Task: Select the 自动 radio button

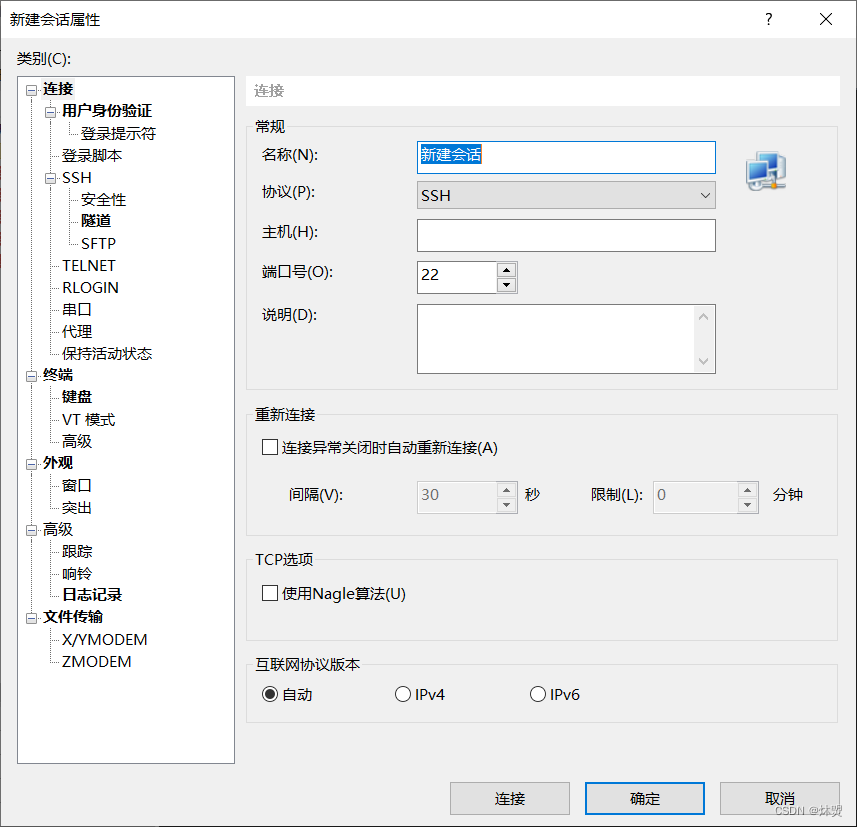Action: 270,694
